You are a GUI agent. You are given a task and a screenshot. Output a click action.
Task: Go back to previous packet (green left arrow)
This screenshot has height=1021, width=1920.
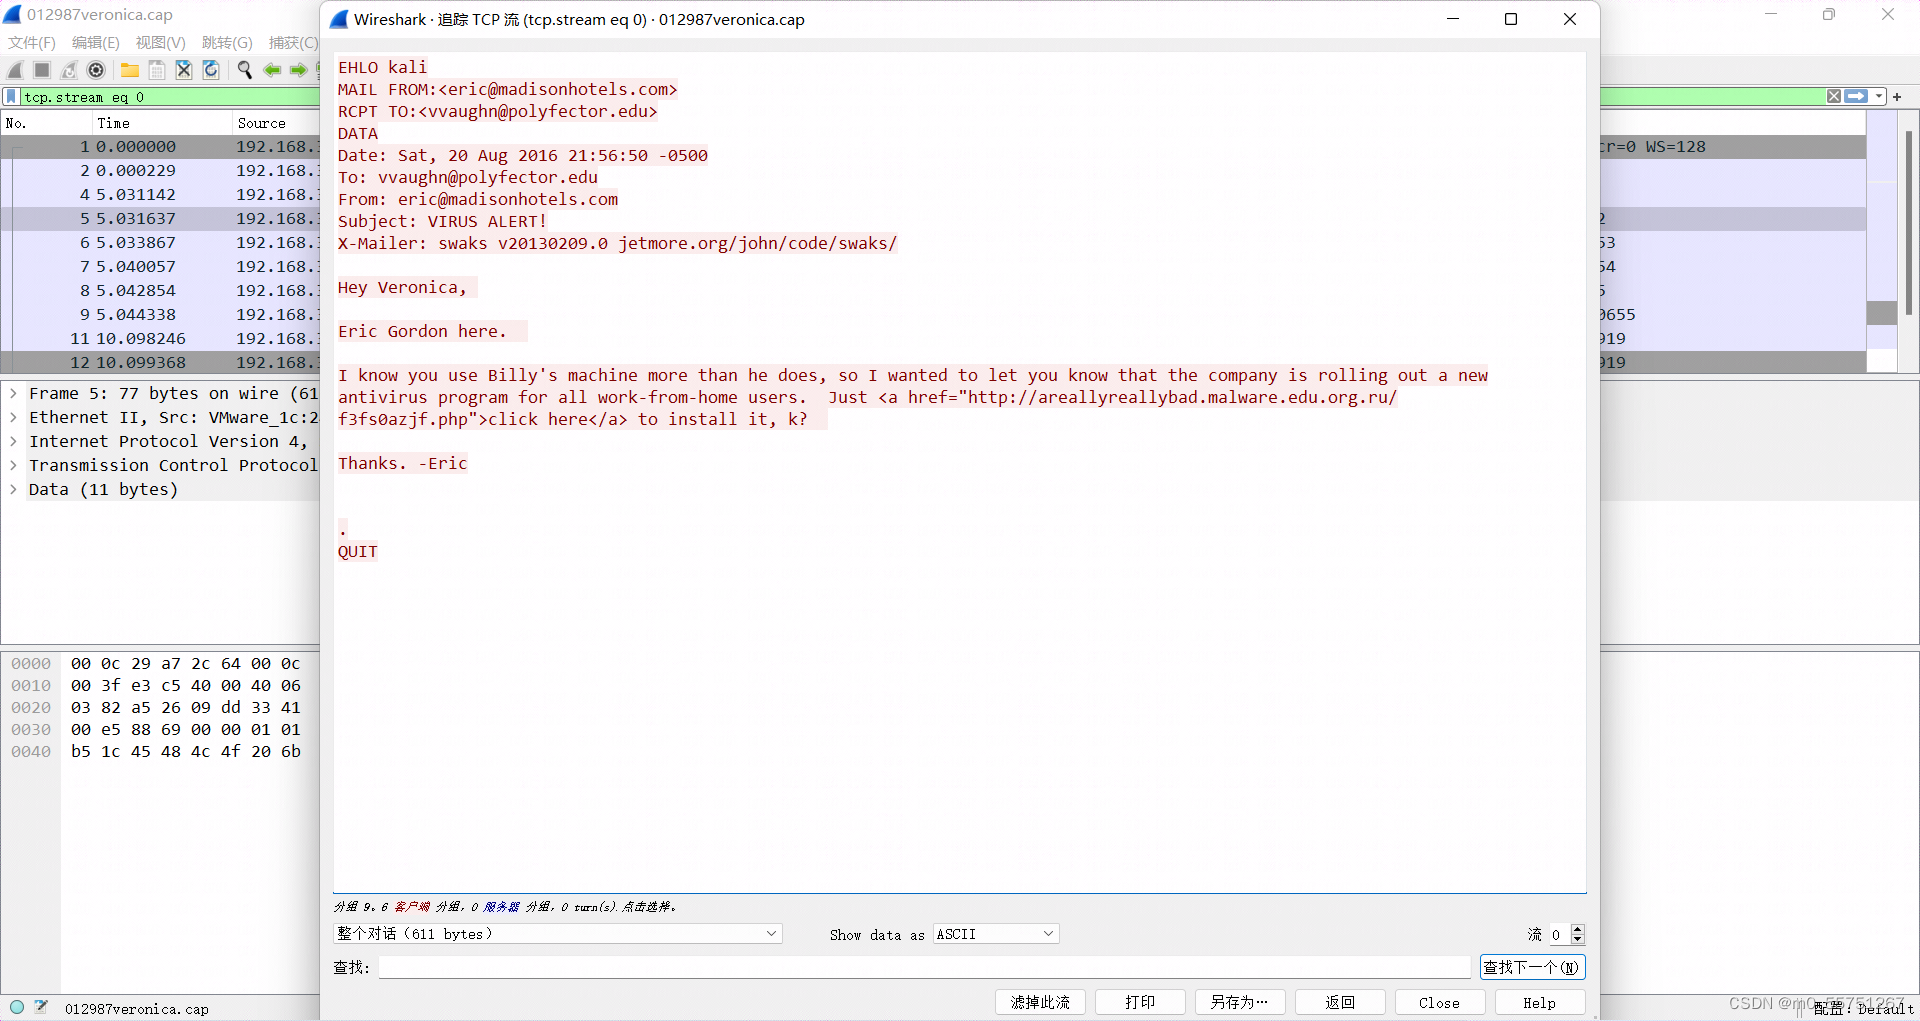(271, 70)
